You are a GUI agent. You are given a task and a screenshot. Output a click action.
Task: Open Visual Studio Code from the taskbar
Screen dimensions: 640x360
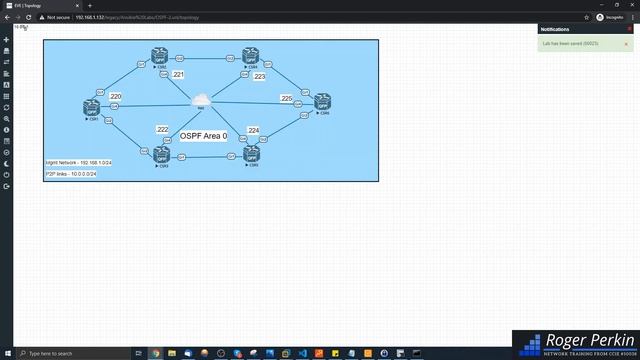click(x=302, y=353)
